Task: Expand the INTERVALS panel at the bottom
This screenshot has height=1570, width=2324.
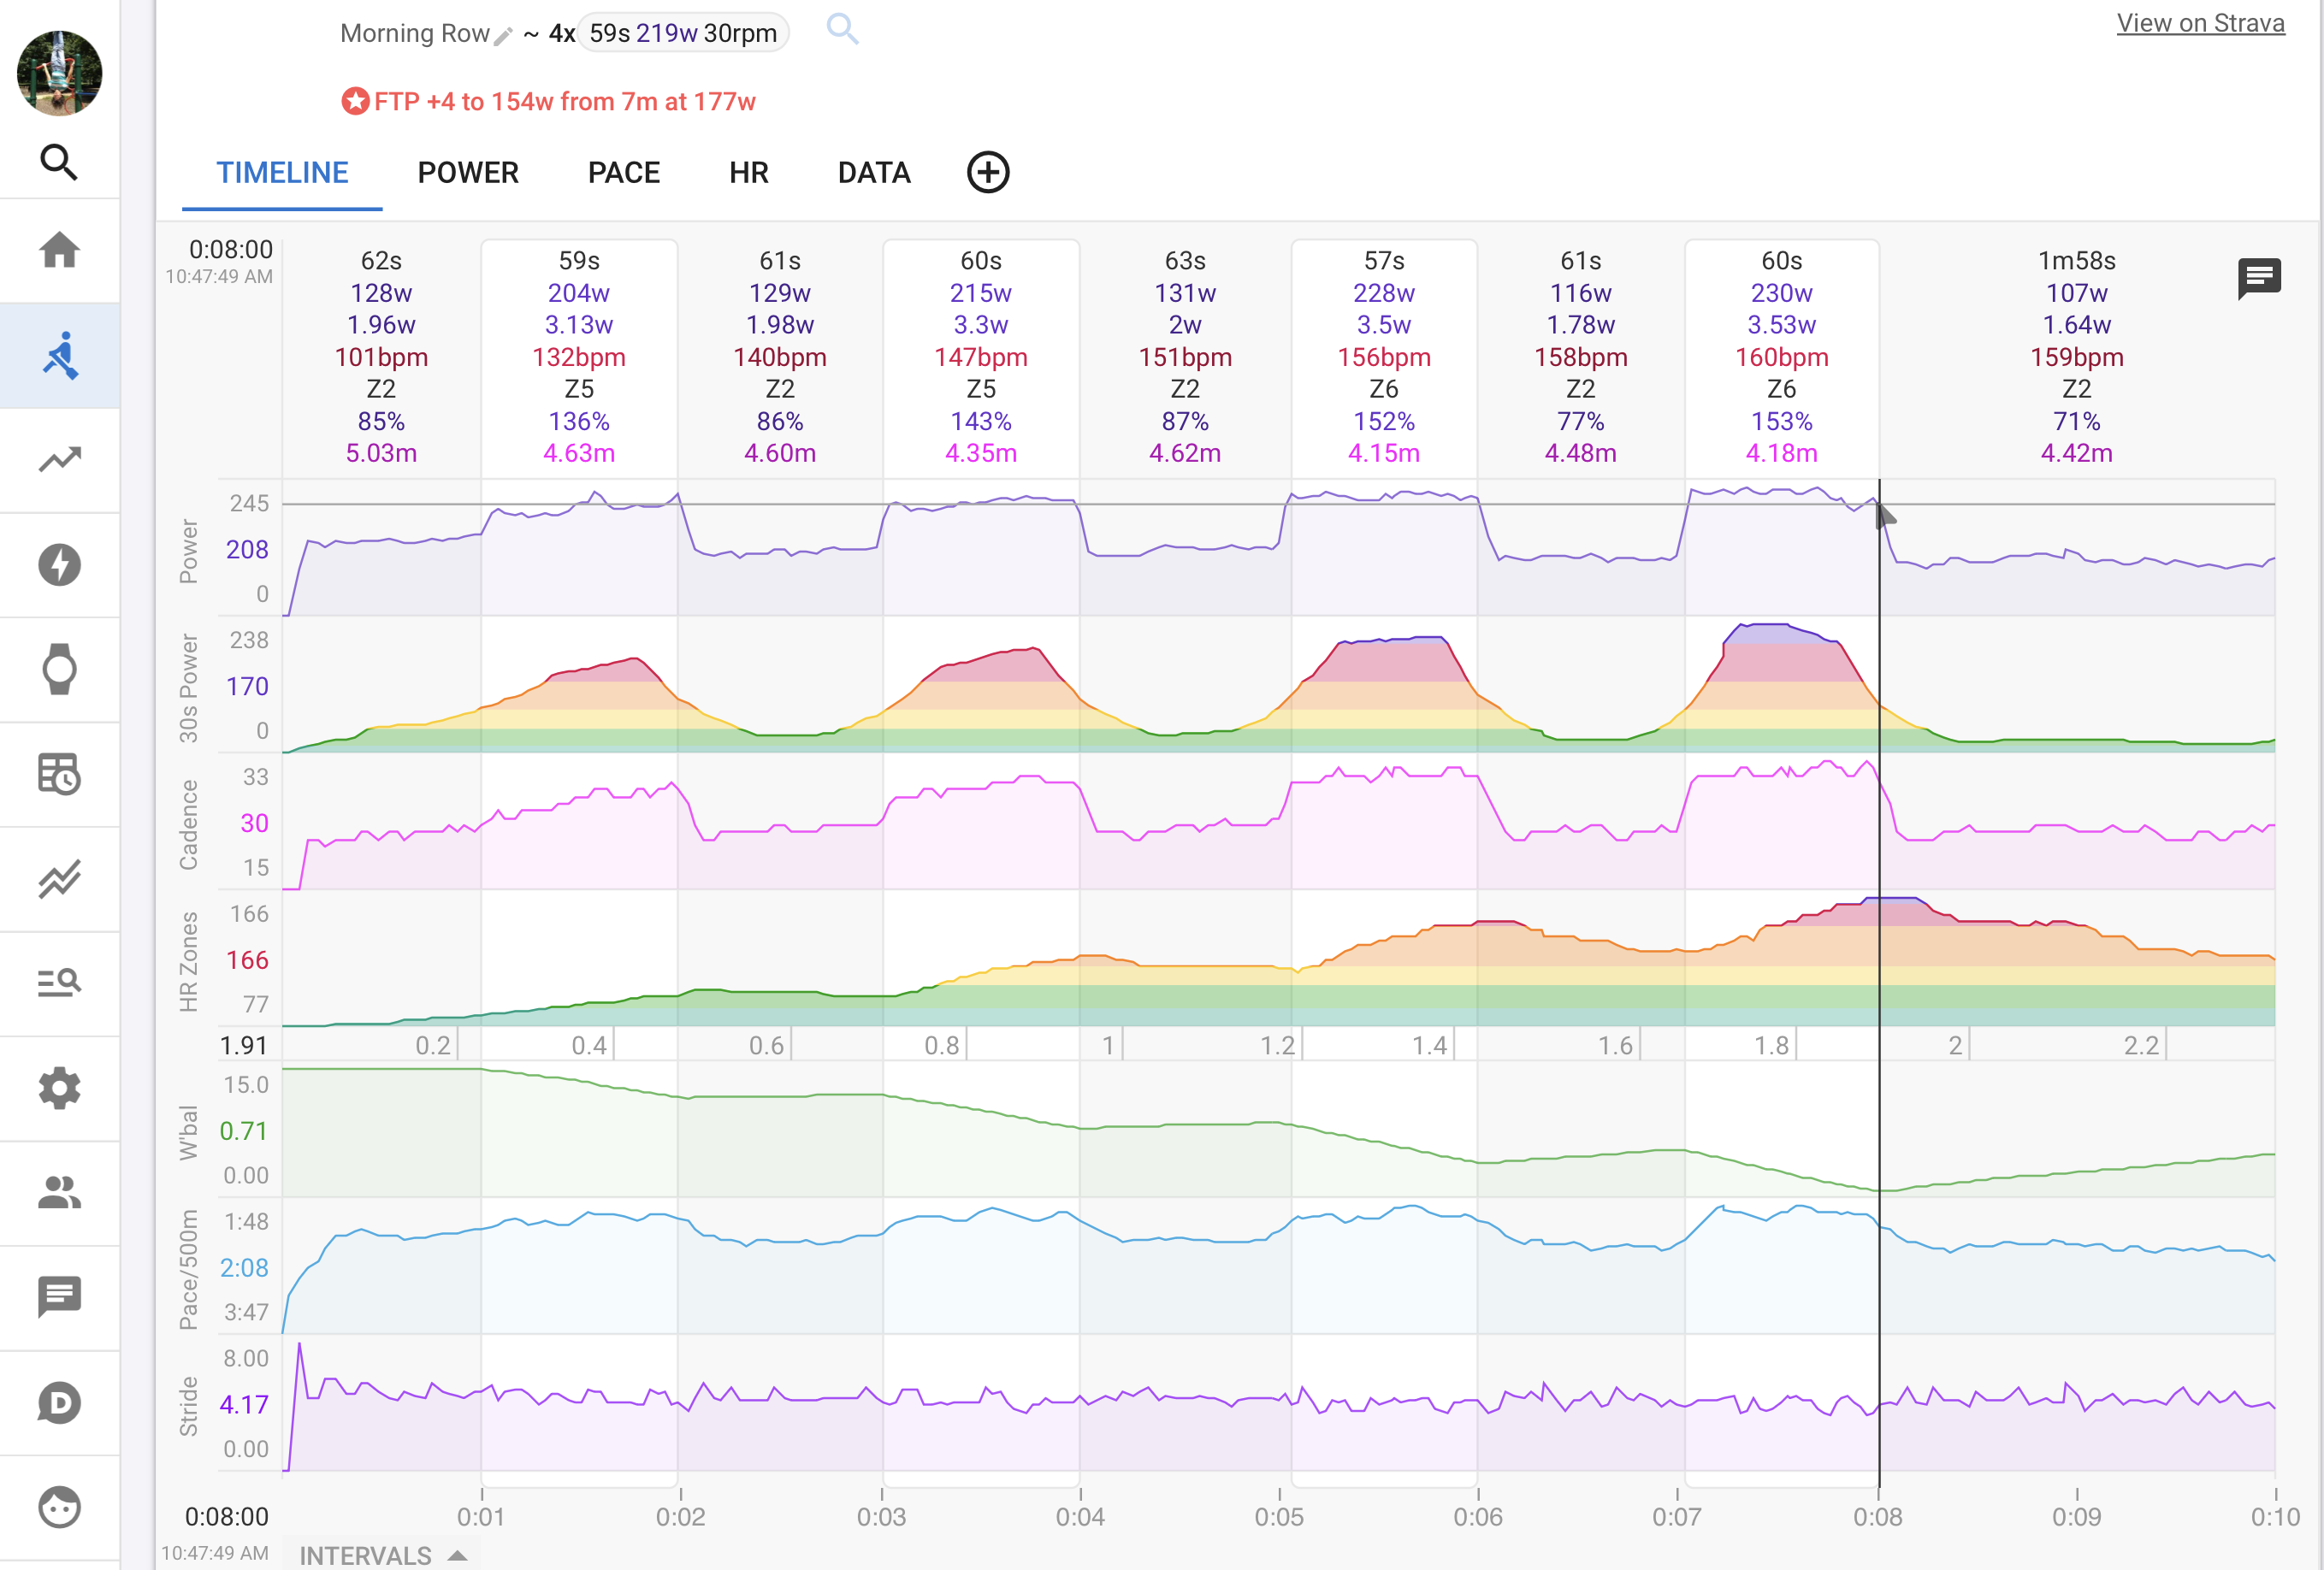Action: coord(381,1555)
